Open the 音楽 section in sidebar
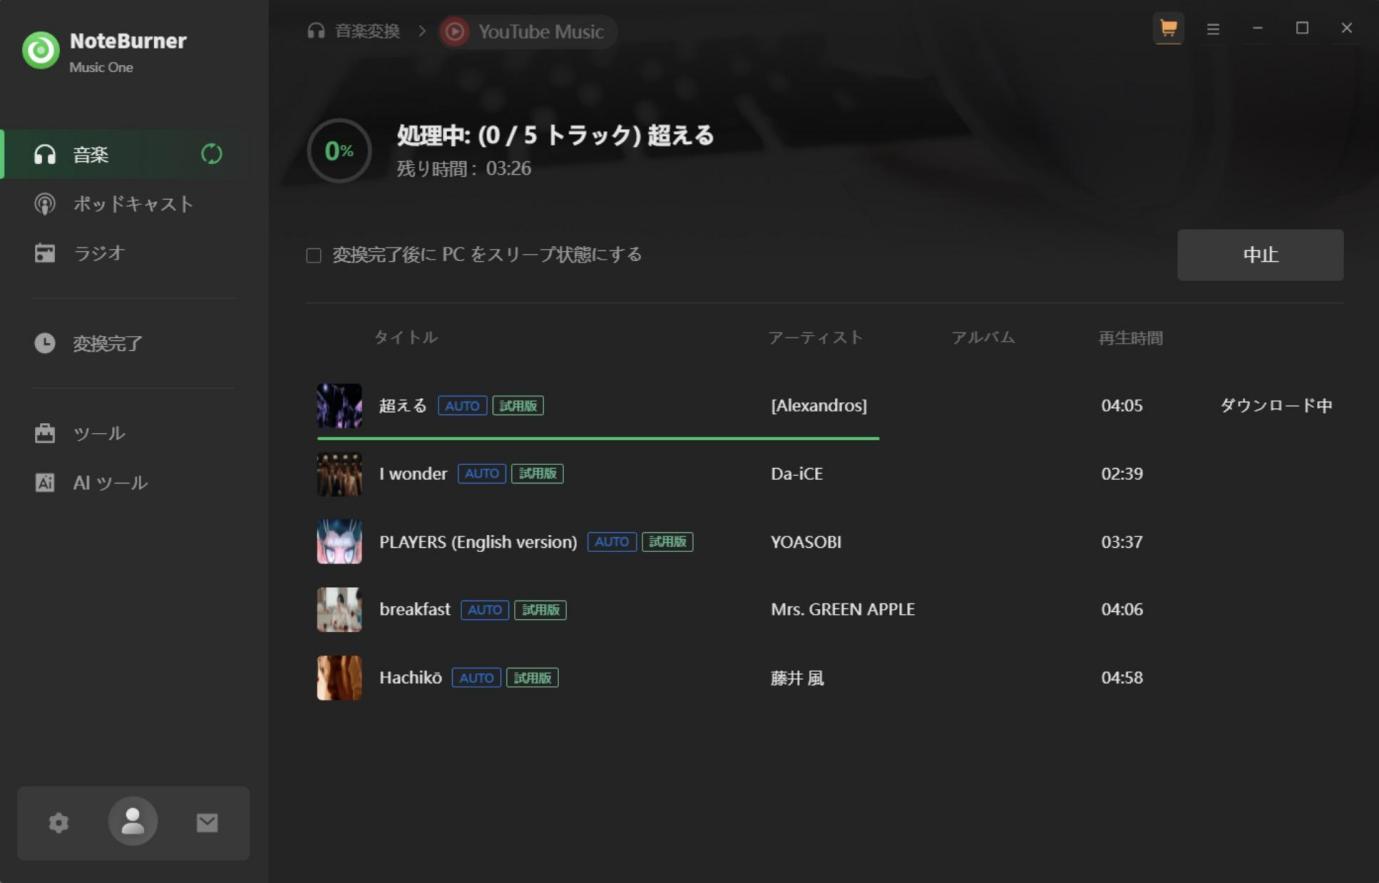1379x883 pixels. [122, 154]
